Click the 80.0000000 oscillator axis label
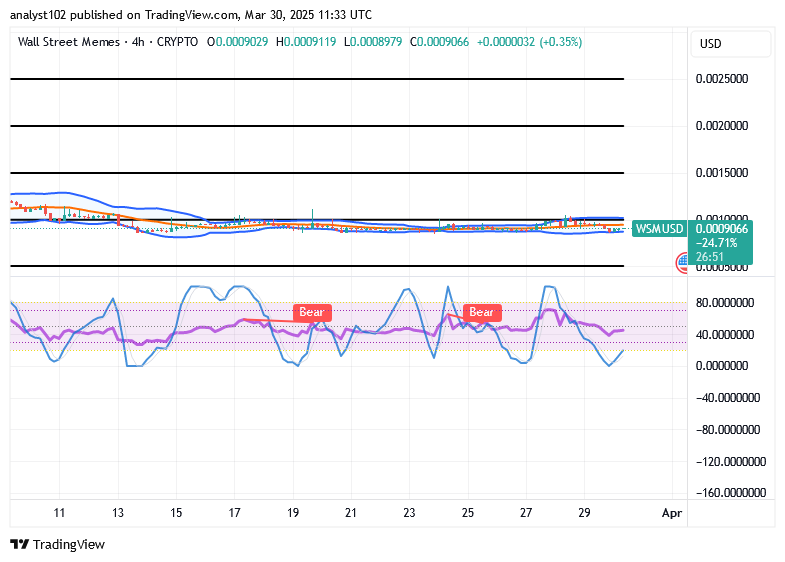 (725, 303)
